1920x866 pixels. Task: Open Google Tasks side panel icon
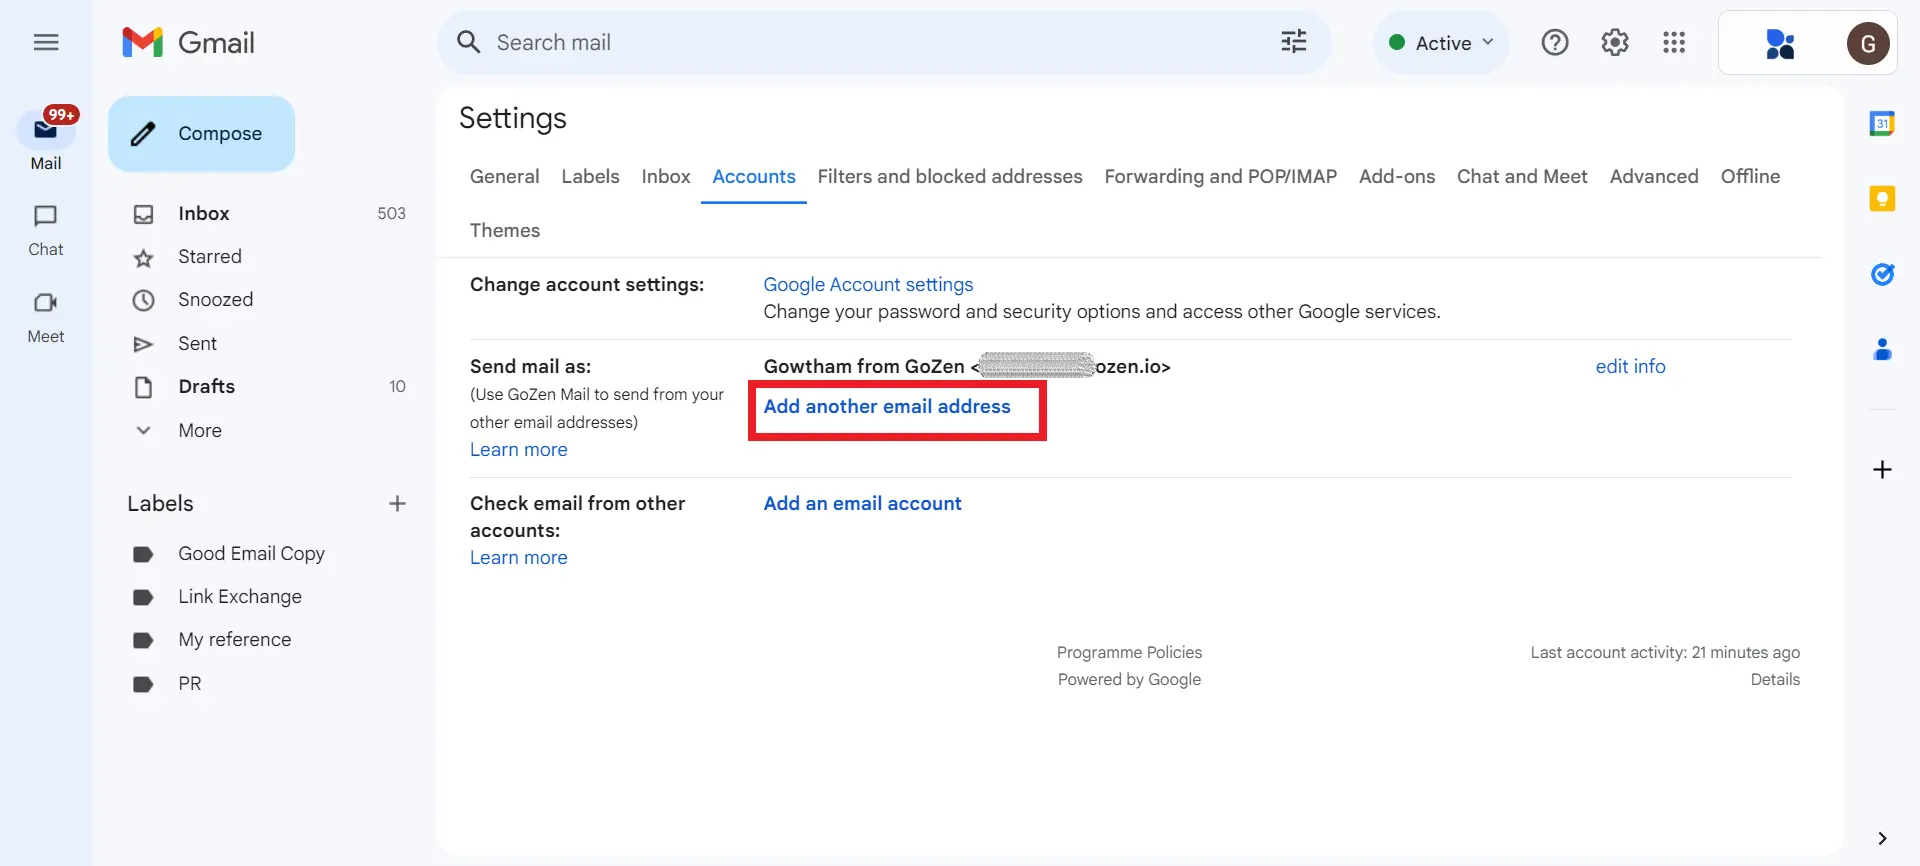point(1882,274)
